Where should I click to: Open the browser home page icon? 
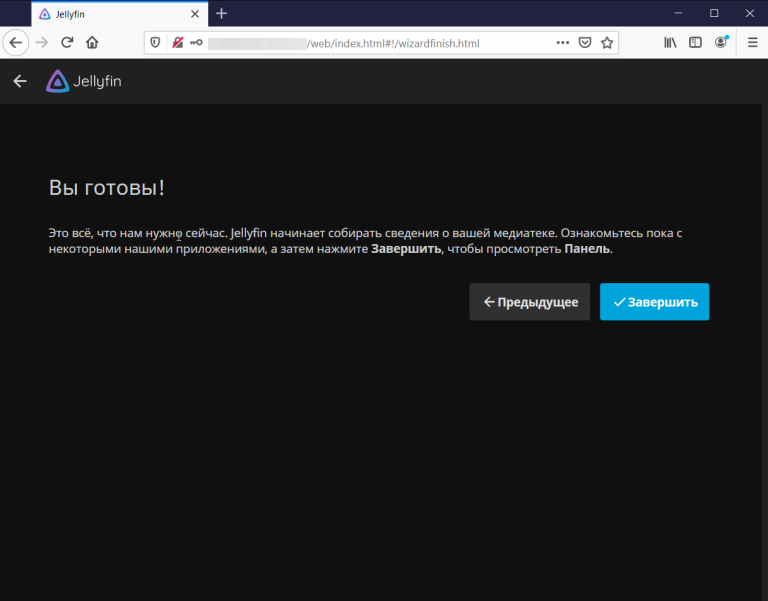click(x=92, y=43)
